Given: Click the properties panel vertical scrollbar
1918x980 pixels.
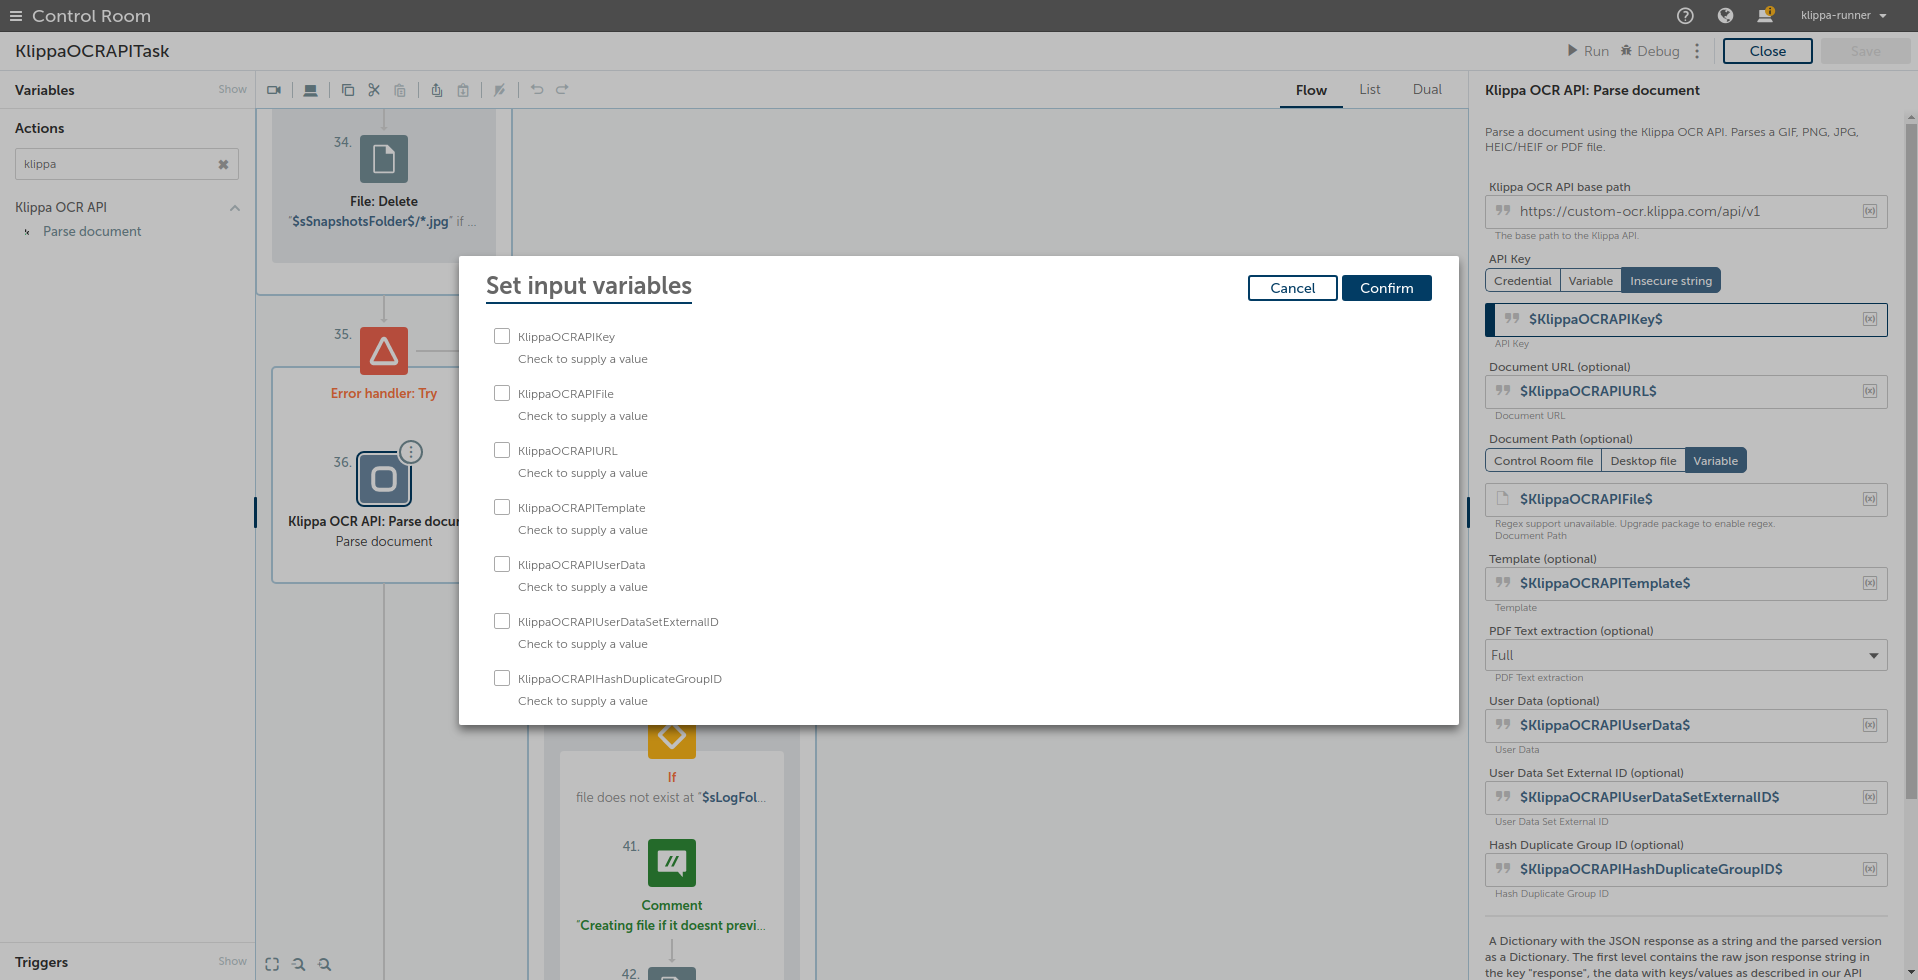Looking at the screenshot, I should point(1911,460).
